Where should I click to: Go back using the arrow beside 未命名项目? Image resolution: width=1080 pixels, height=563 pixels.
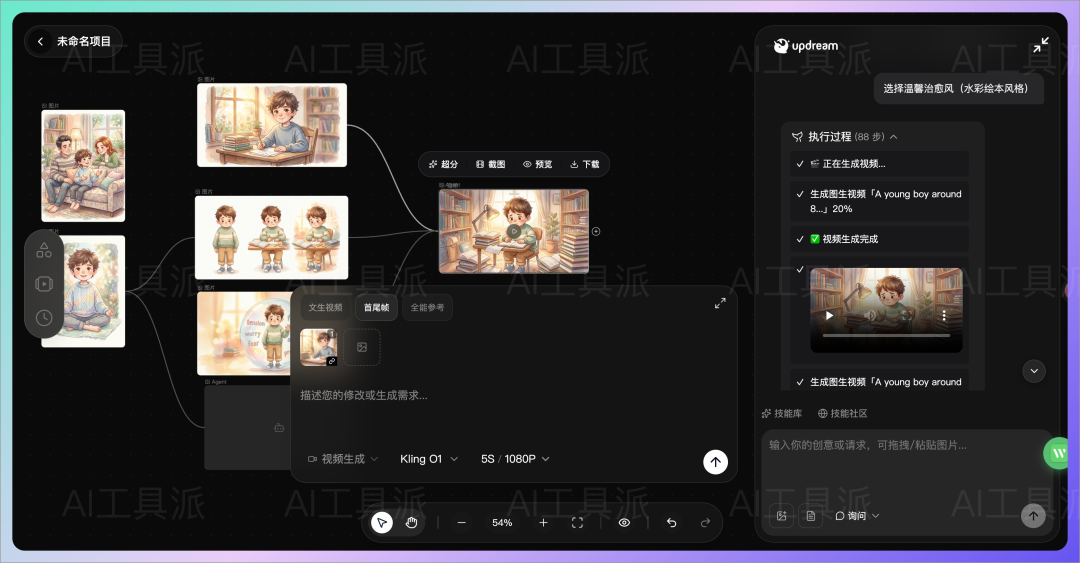(x=41, y=41)
